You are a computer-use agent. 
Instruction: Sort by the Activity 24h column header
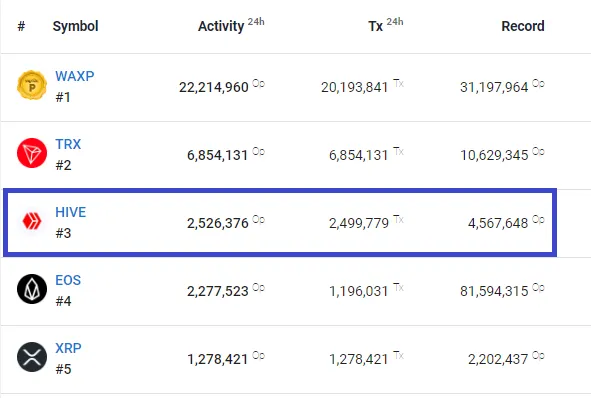pyautogui.click(x=231, y=25)
